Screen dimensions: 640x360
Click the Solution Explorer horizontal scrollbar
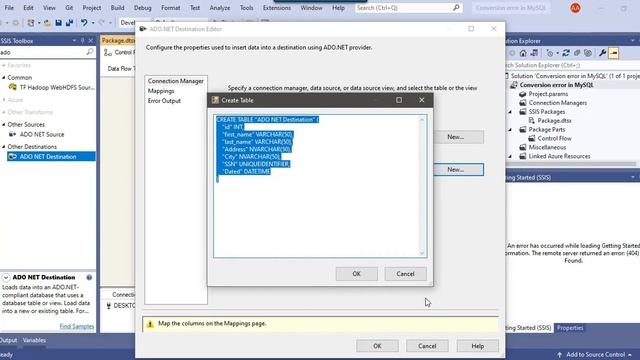click(571, 164)
